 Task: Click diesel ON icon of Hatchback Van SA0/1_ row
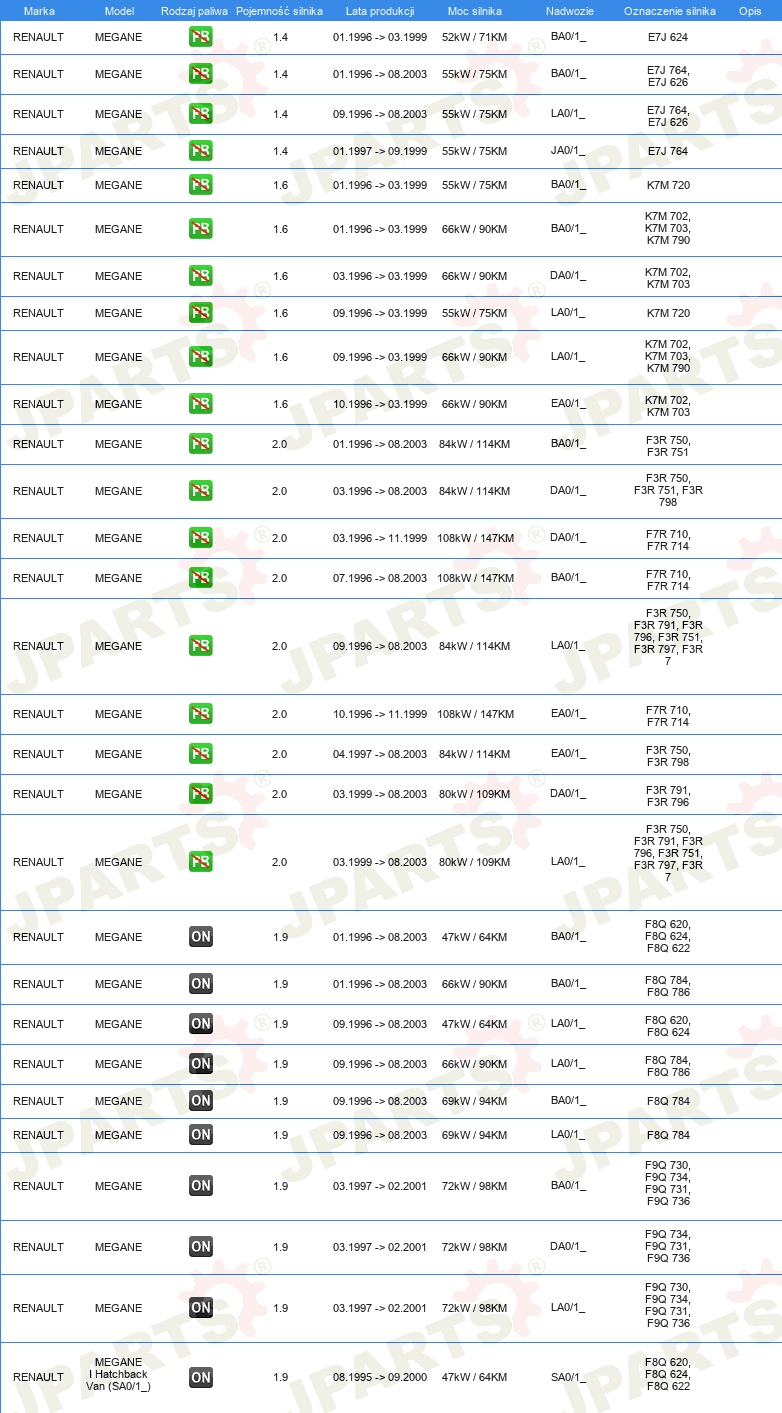[201, 1377]
